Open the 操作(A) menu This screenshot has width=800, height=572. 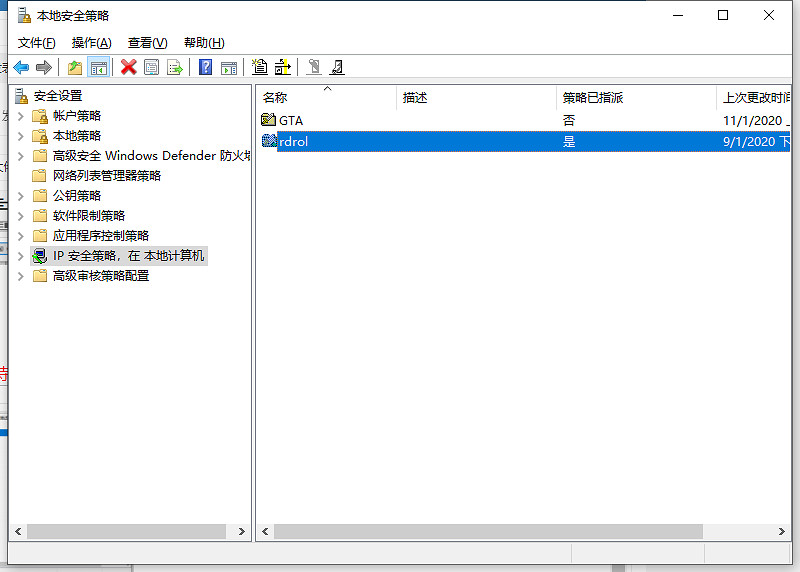(91, 43)
